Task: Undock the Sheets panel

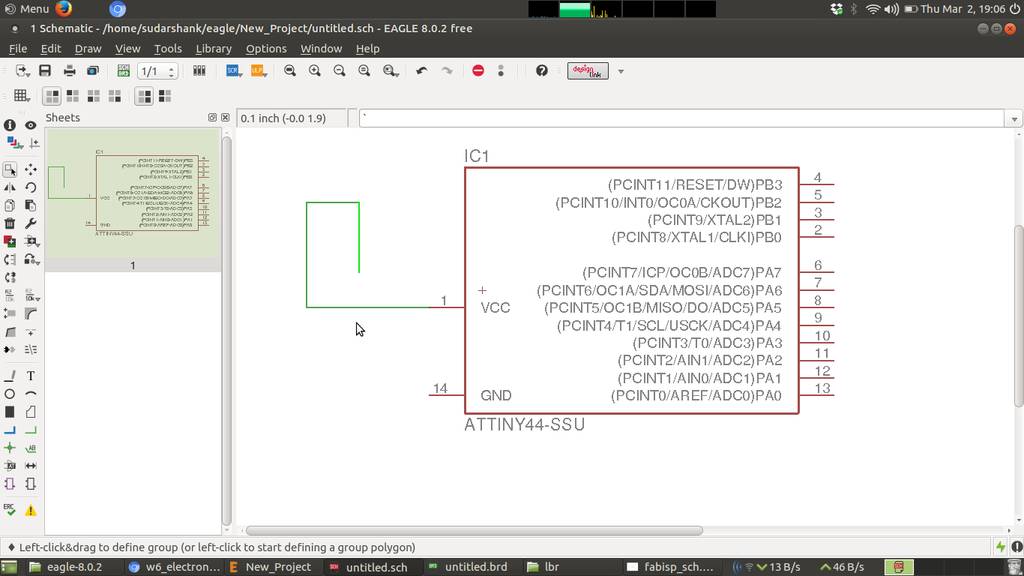Action: (212, 118)
